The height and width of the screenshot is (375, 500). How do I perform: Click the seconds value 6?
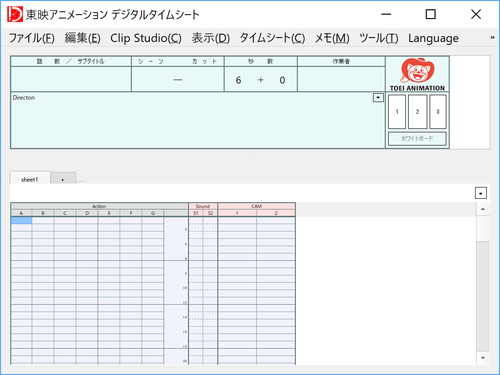(238, 80)
